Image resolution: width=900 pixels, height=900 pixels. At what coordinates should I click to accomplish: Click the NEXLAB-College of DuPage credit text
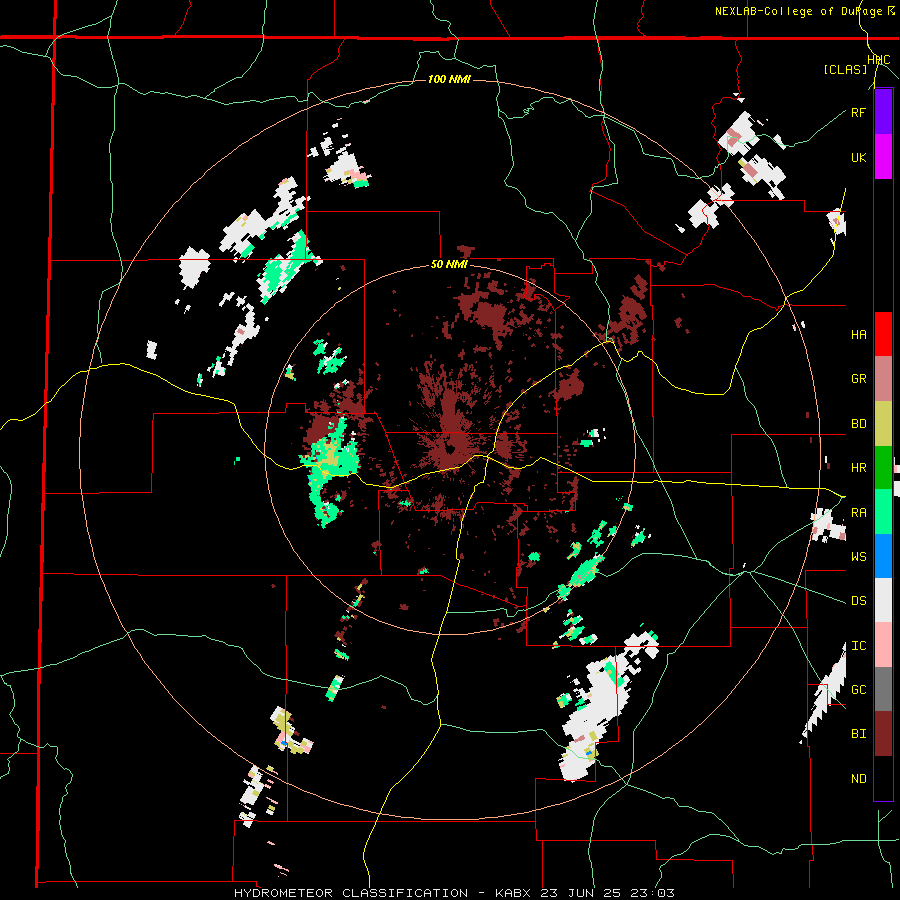(x=800, y=11)
